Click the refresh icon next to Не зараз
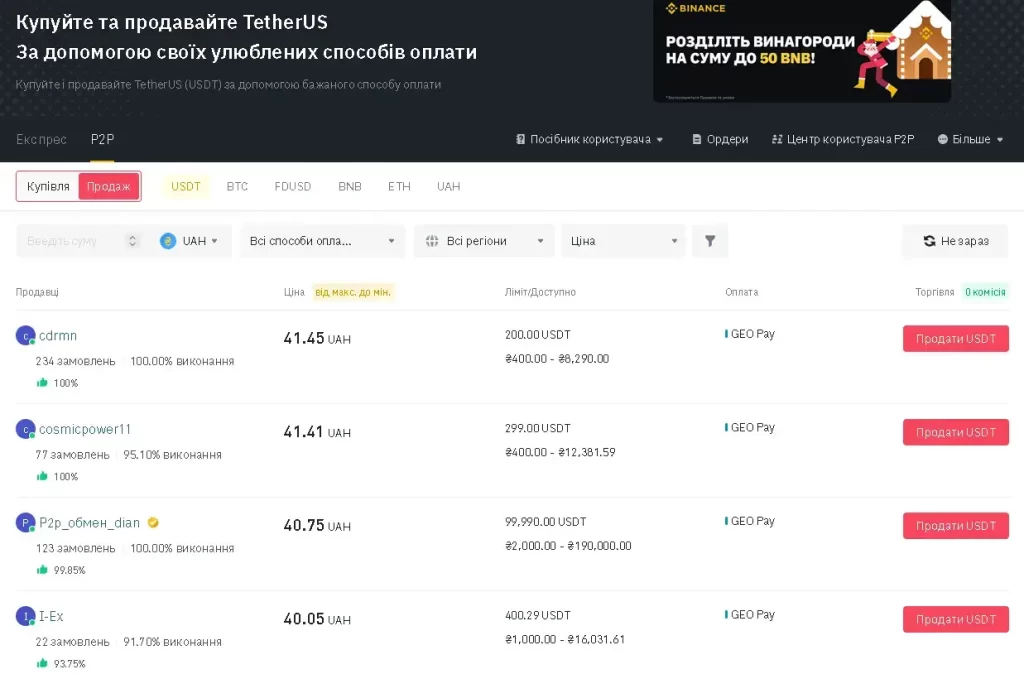 (929, 241)
